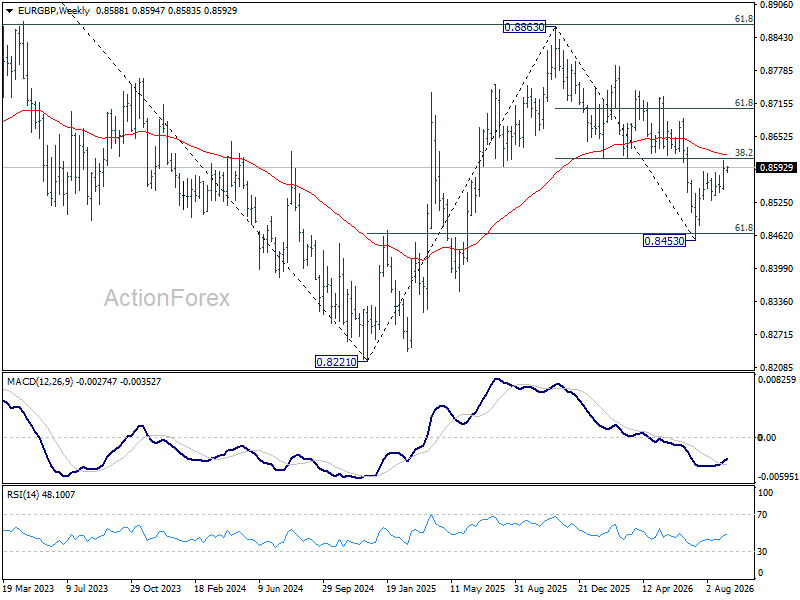The width and height of the screenshot is (800, 600).
Task: Click the 2 Aug 2026 date marker
Action: pos(730,589)
